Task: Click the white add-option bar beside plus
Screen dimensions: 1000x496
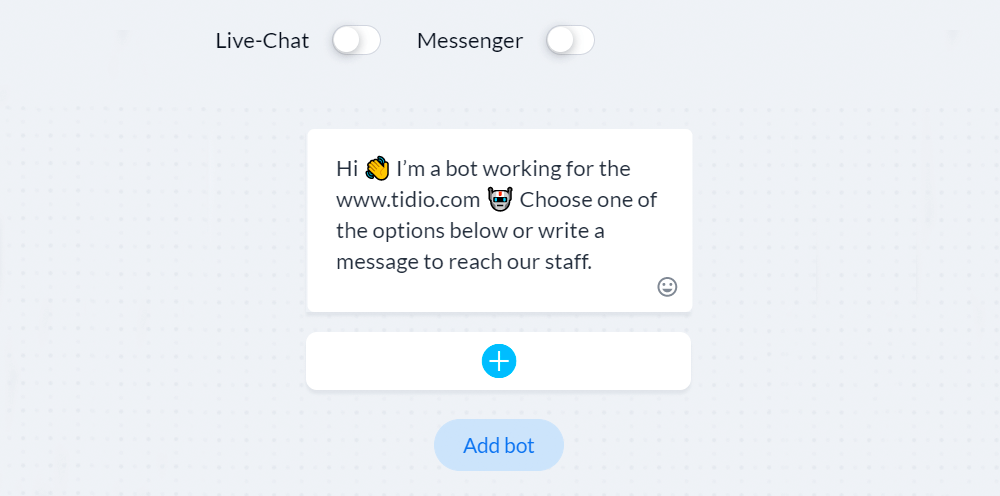Action: click(x=599, y=361)
